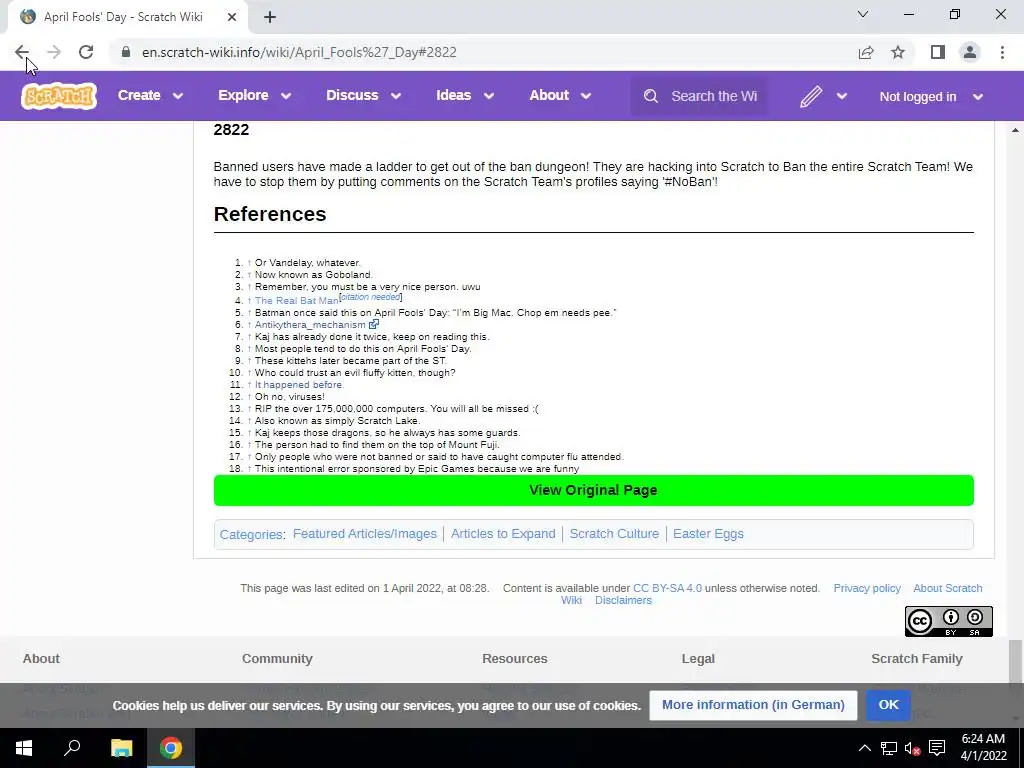Open the Windows Start menu

[x=24, y=748]
